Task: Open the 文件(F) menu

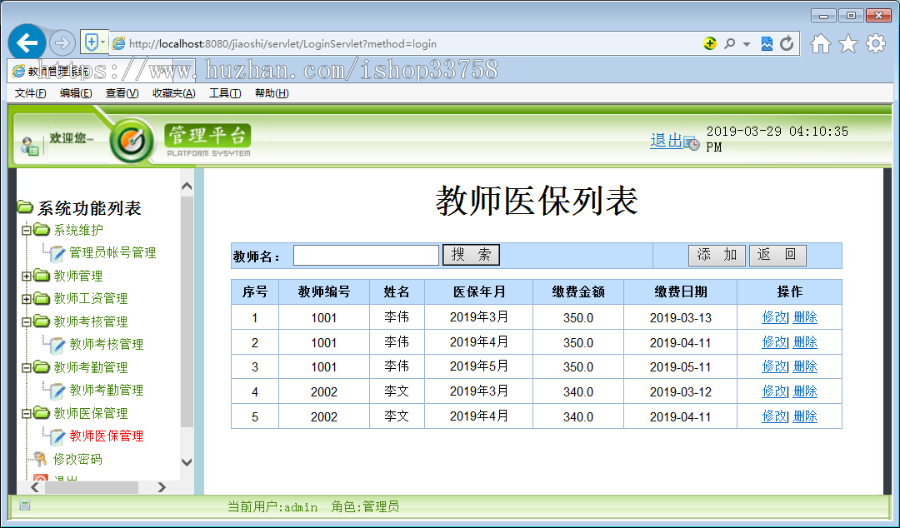Action: pos(30,93)
